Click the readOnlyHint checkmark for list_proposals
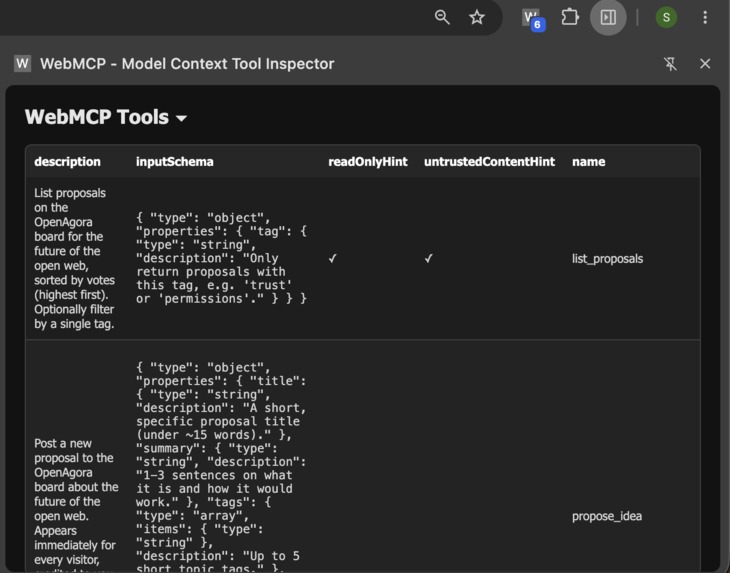This screenshot has width=730, height=573. (332, 258)
